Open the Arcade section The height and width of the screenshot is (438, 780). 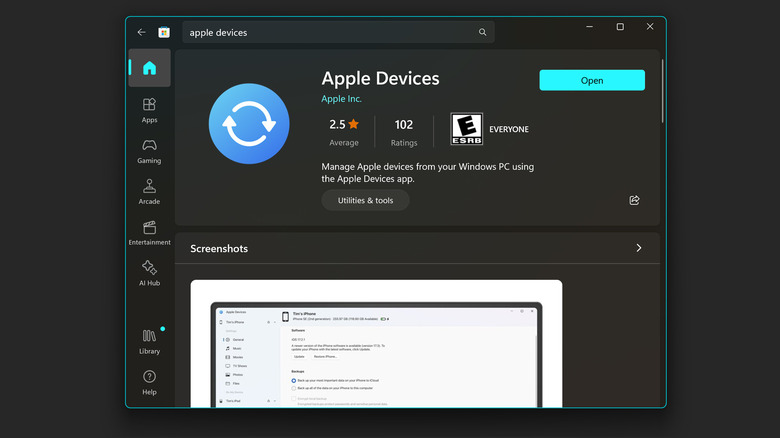click(149, 192)
